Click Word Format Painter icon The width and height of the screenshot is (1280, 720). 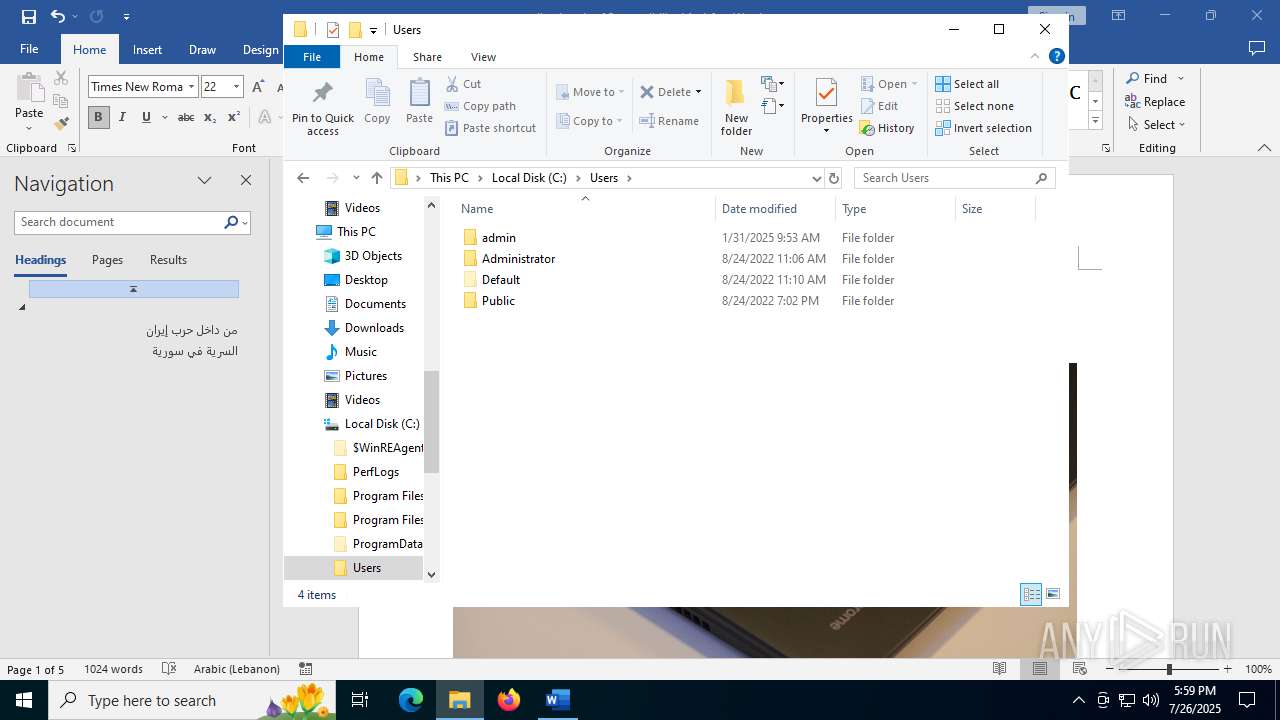click(61, 124)
